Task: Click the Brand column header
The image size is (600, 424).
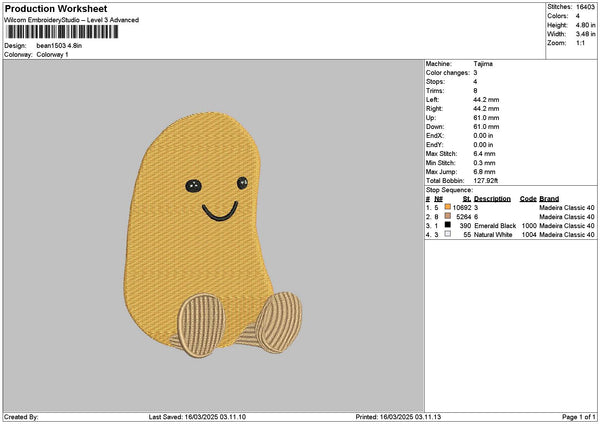Action: [549, 198]
